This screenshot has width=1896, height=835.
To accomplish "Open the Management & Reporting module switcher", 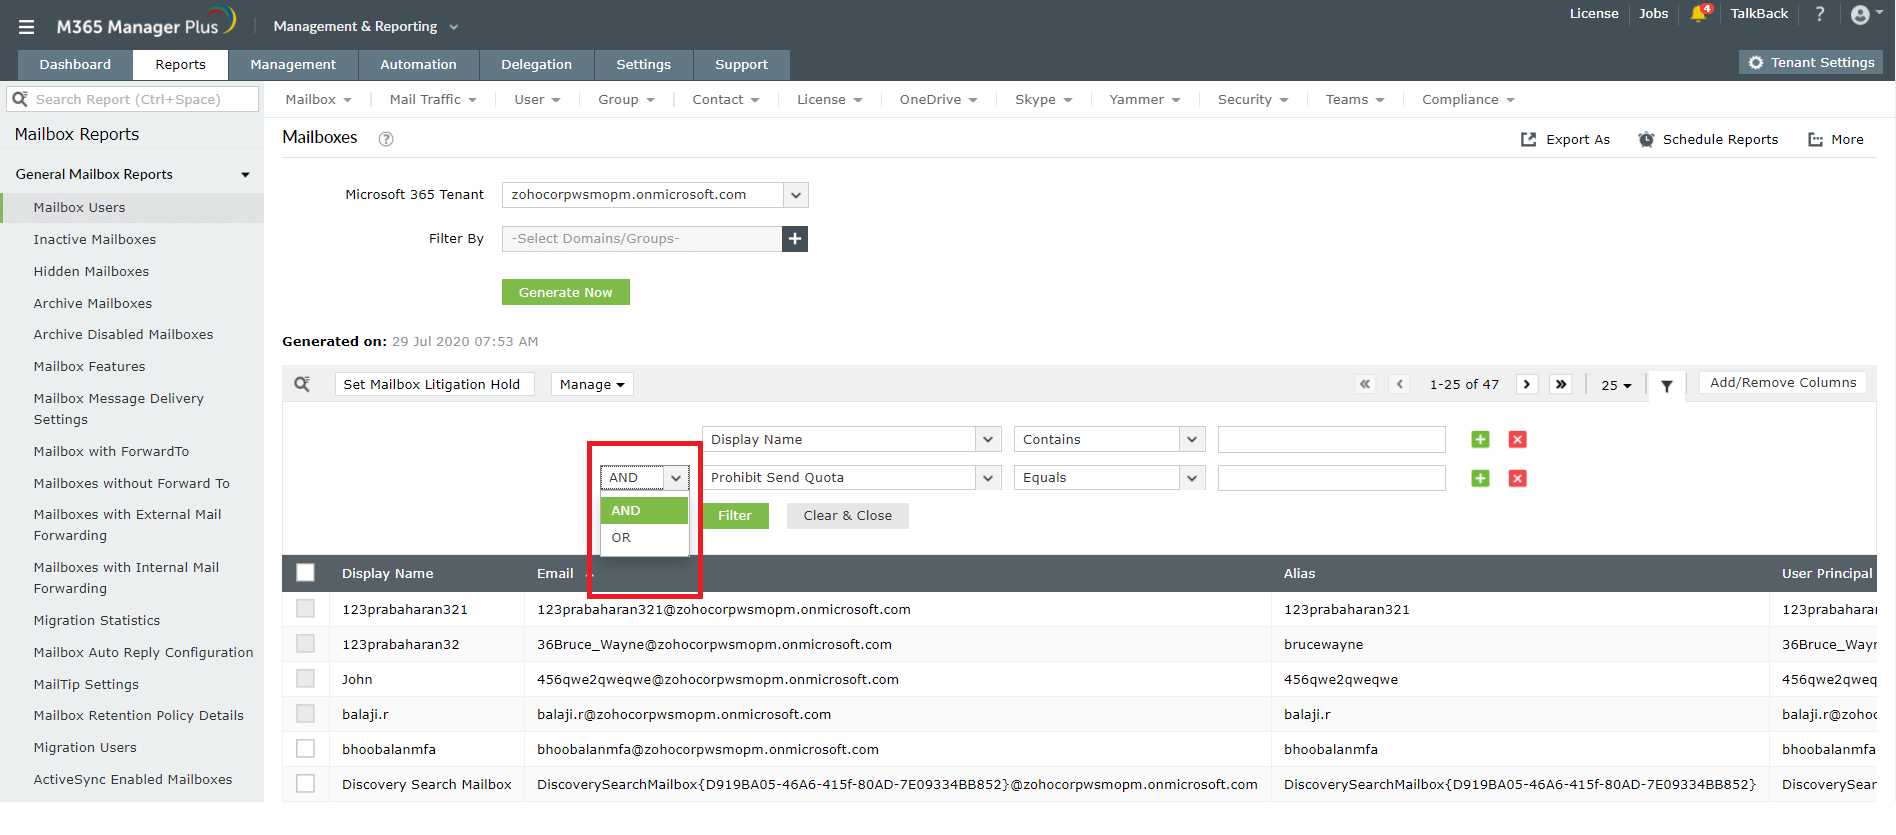I will pyautogui.click(x=366, y=27).
